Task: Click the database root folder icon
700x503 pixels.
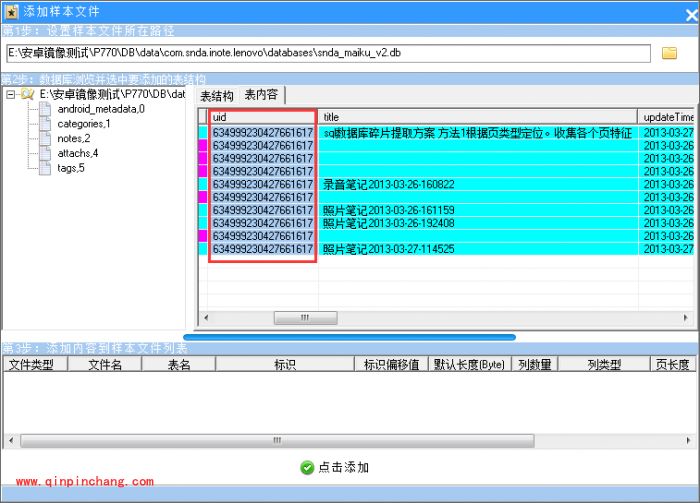Action: pyautogui.click(x=27, y=94)
